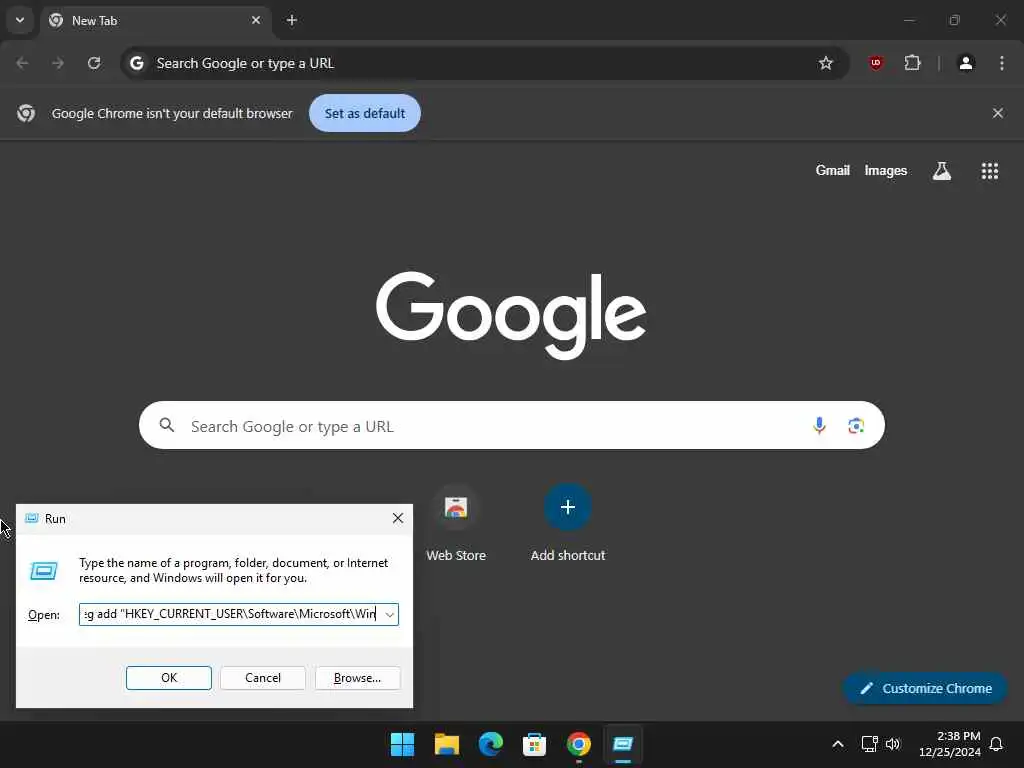Viewport: 1024px width, 768px height.
Task: Show hidden system tray icons
Action: click(x=837, y=744)
